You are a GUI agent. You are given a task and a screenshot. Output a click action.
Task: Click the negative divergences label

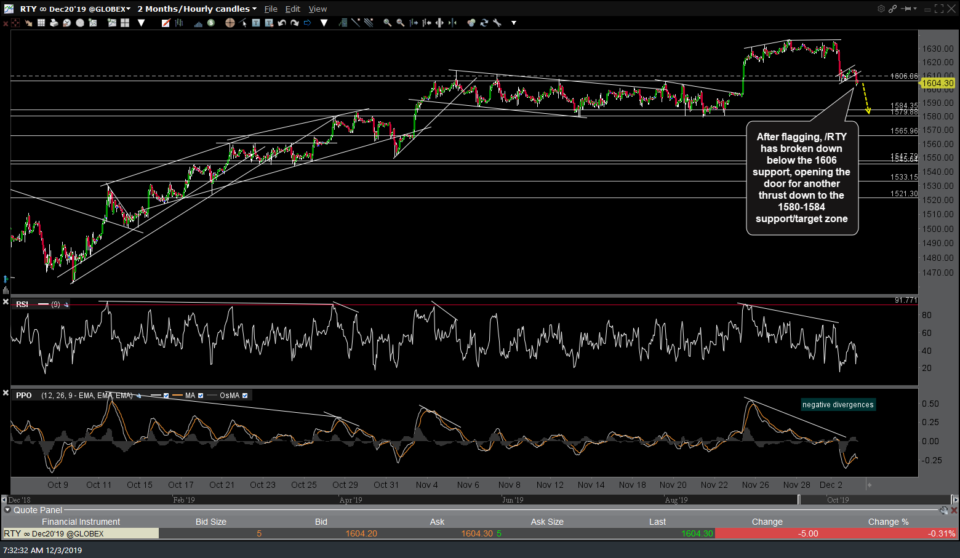pyautogui.click(x=838, y=405)
